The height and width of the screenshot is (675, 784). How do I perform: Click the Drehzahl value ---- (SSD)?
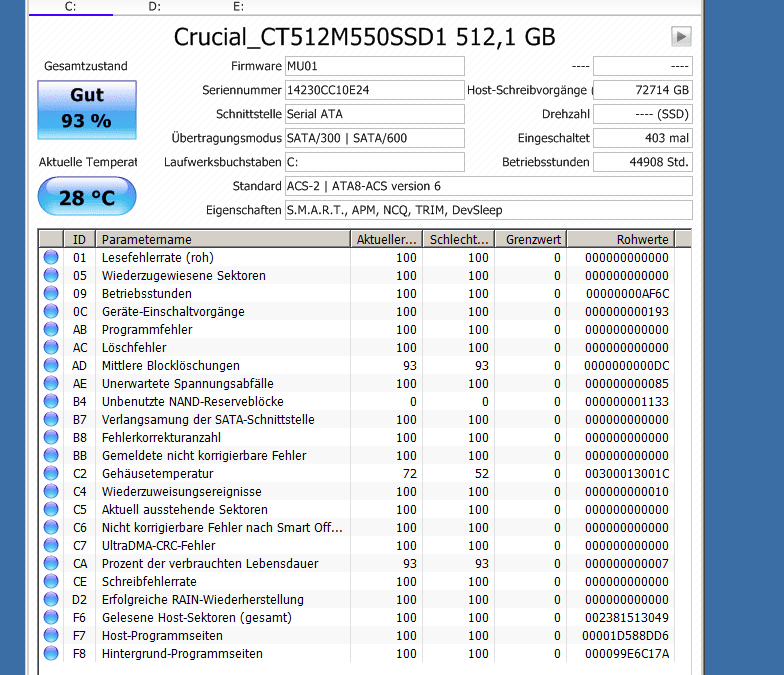click(642, 114)
